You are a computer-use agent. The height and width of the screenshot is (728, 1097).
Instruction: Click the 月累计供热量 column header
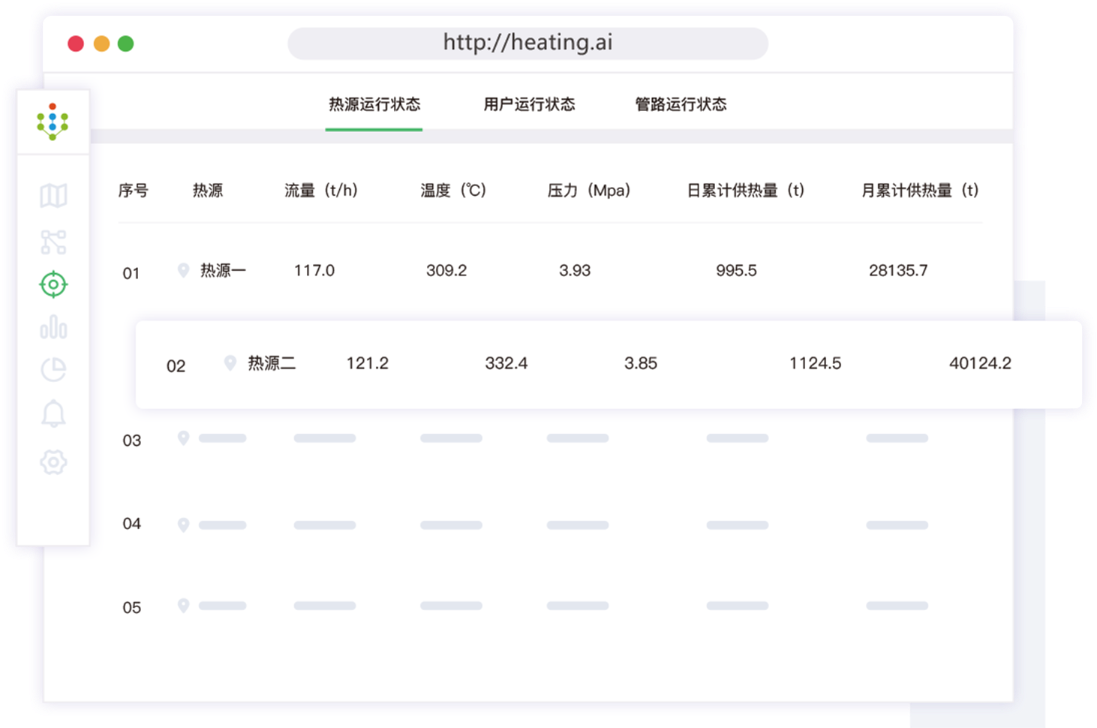[920, 190]
